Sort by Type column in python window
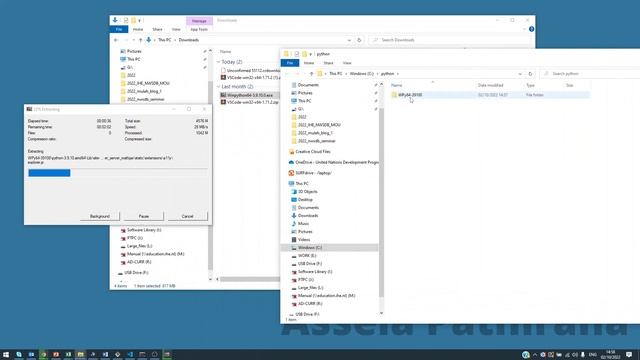The height and width of the screenshot is (360, 640). (530, 85)
